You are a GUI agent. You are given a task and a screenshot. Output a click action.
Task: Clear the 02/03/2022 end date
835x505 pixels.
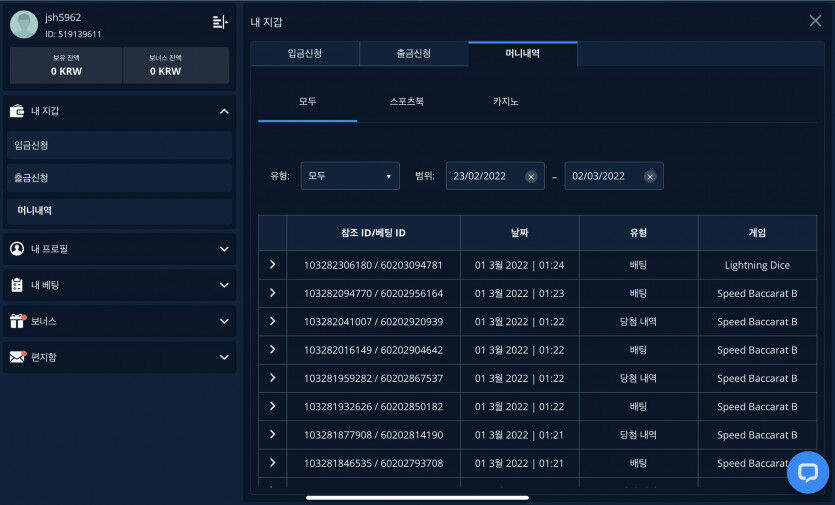[x=650, y=177]
